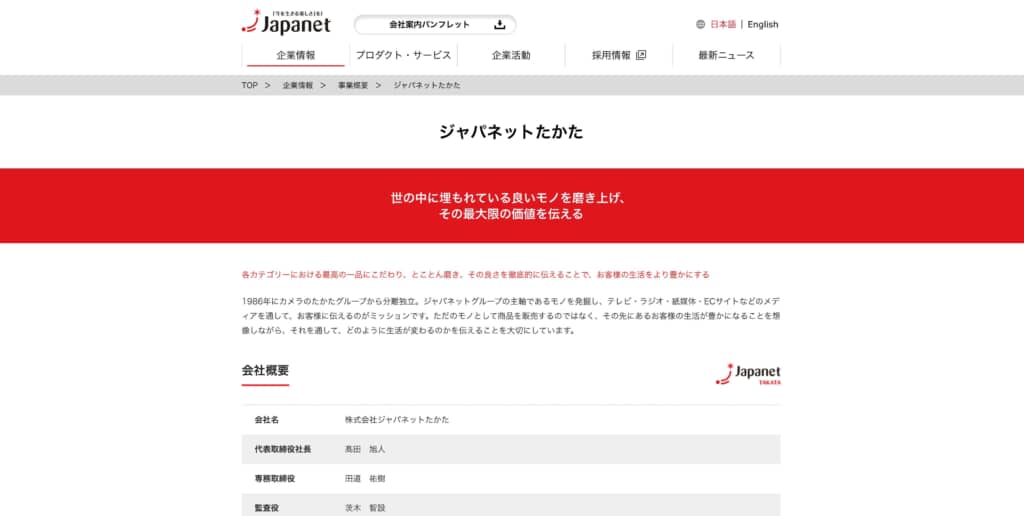The image size is (1024, 516).
Task: Open the 企業活動 menu
Action: click(x=511, y=56)
